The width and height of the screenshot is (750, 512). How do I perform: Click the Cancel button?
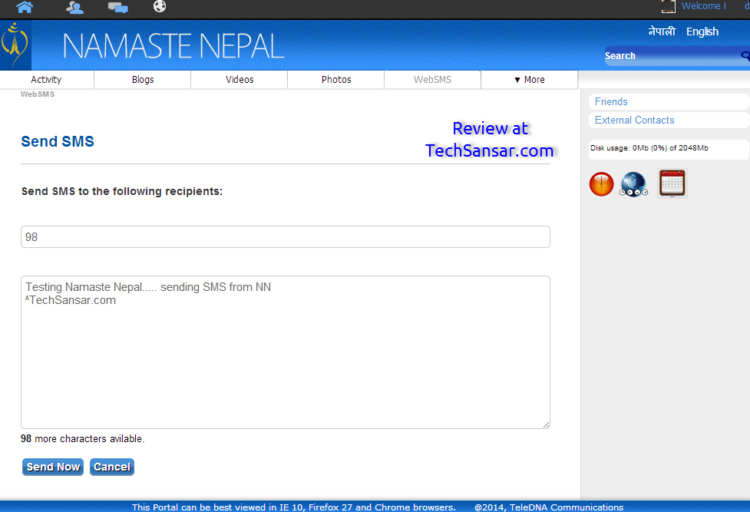[112, 467]
